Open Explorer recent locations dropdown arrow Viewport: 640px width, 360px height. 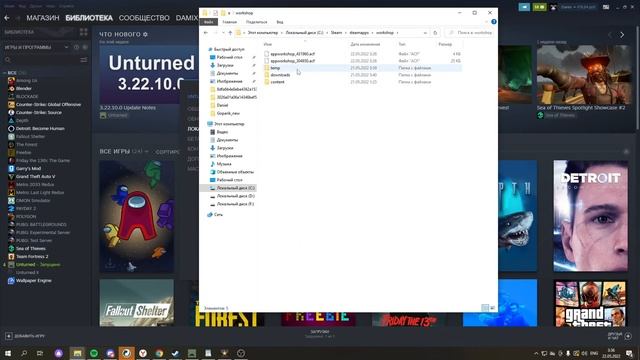[223, 33]
